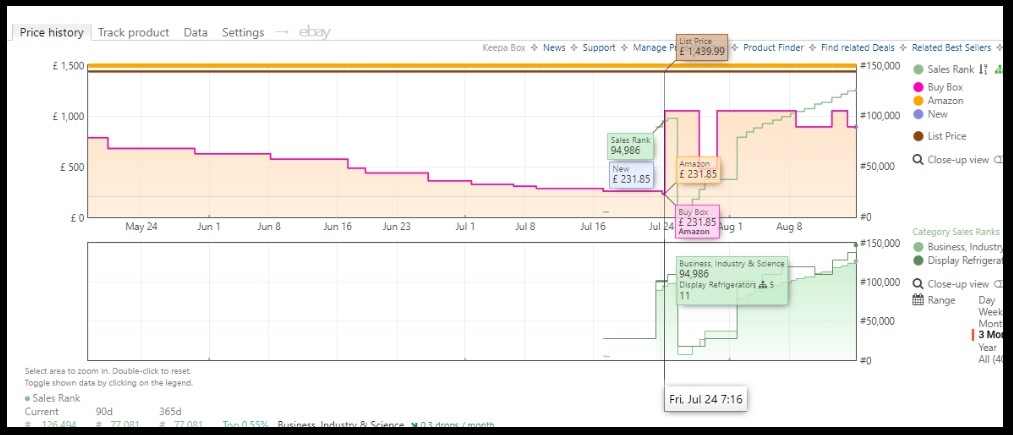
Task: Click the News link
Action: [554, 48]
